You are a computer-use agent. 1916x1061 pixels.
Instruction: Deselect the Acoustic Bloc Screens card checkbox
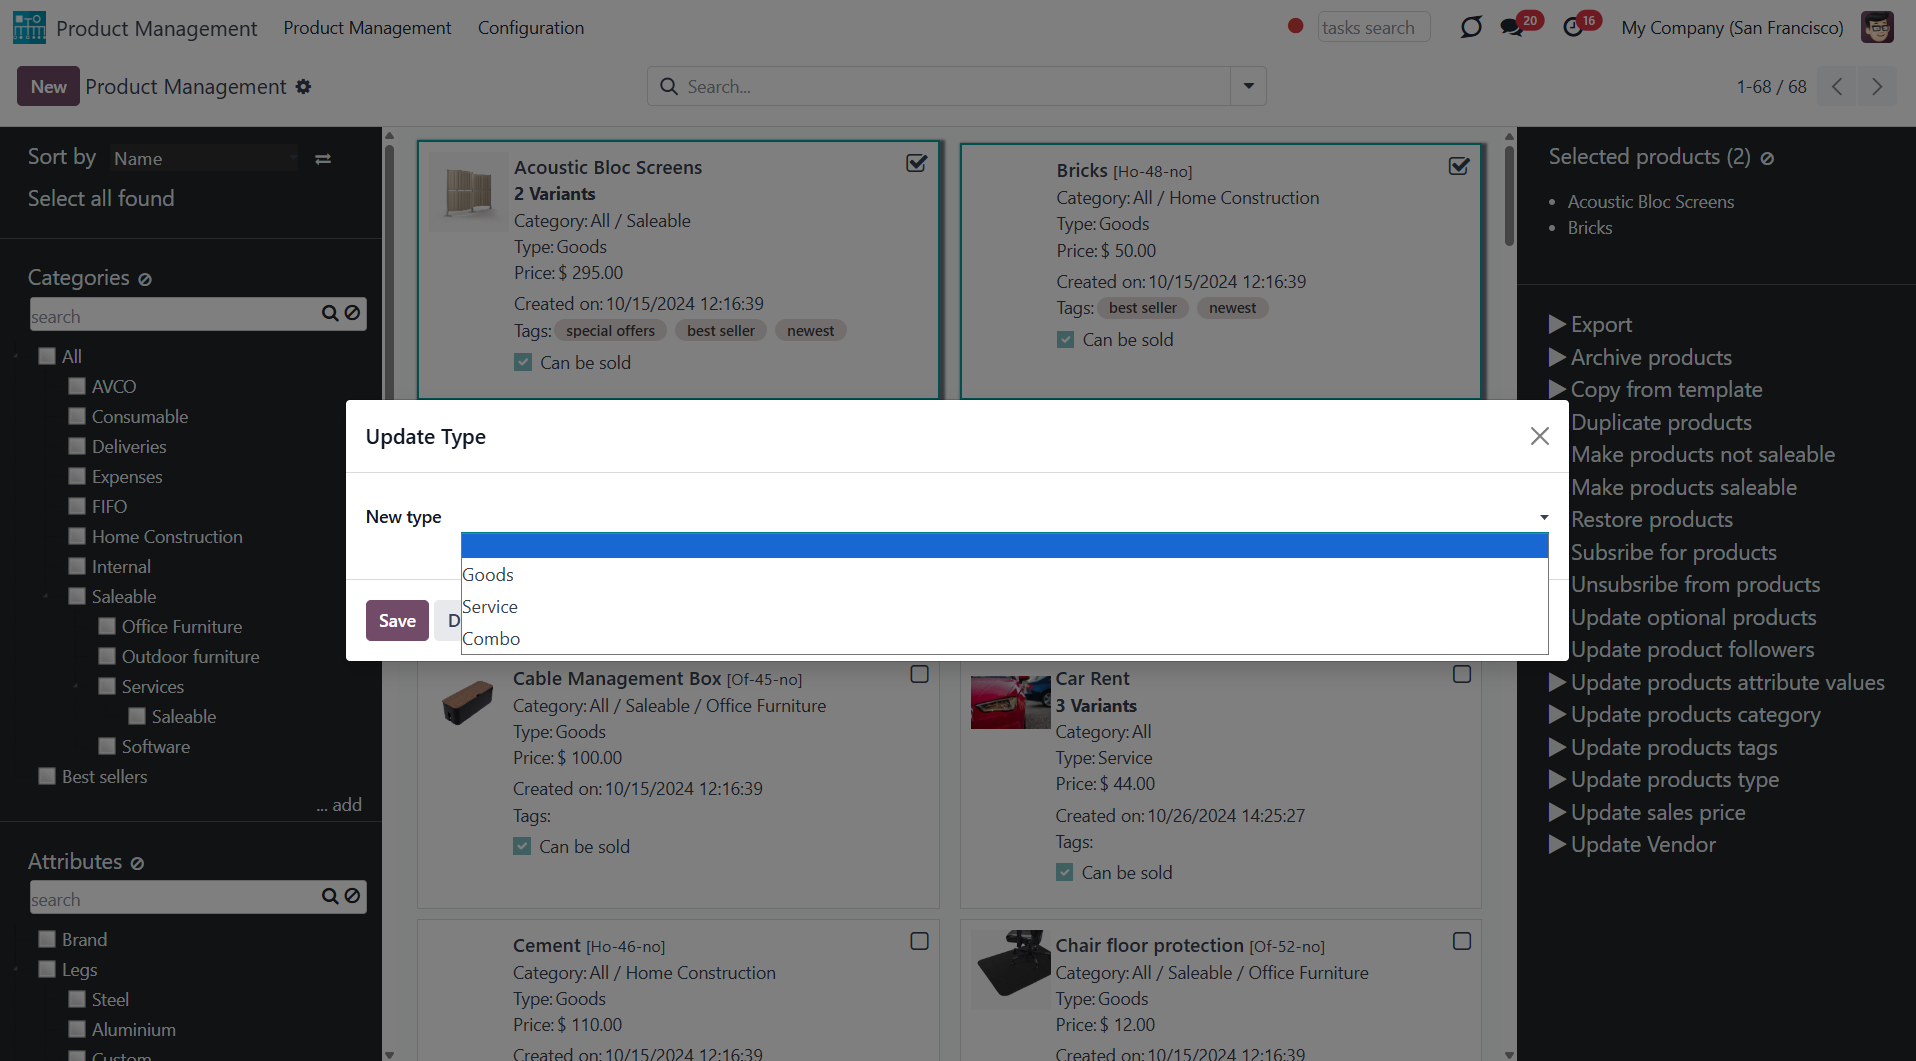916,163
